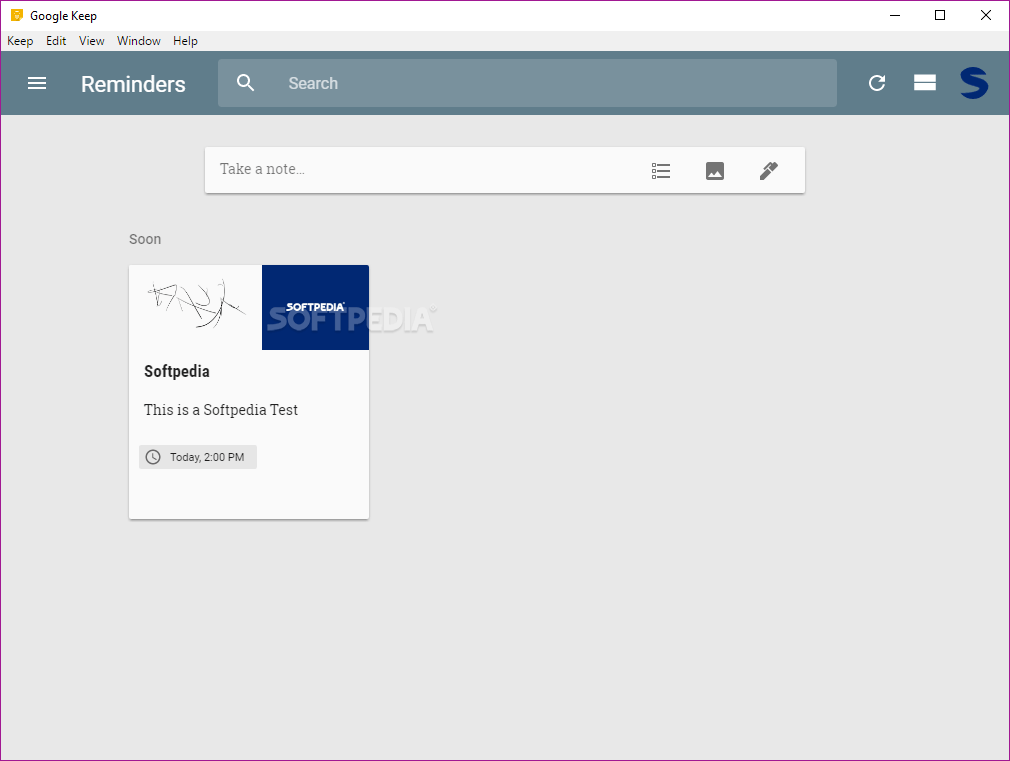Minimize the Google Keep window
This screenshot has width=1010, height=761.
(x=895, y=15)
